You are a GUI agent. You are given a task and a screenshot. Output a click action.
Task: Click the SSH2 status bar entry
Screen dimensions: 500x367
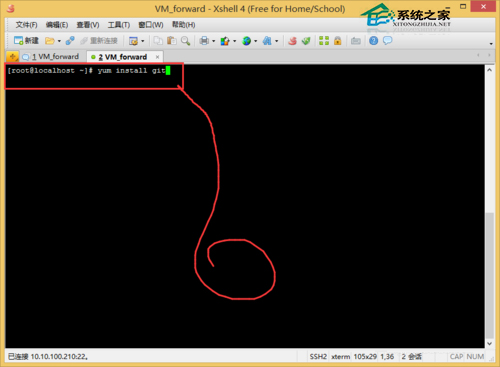click(x=318, y=357)
